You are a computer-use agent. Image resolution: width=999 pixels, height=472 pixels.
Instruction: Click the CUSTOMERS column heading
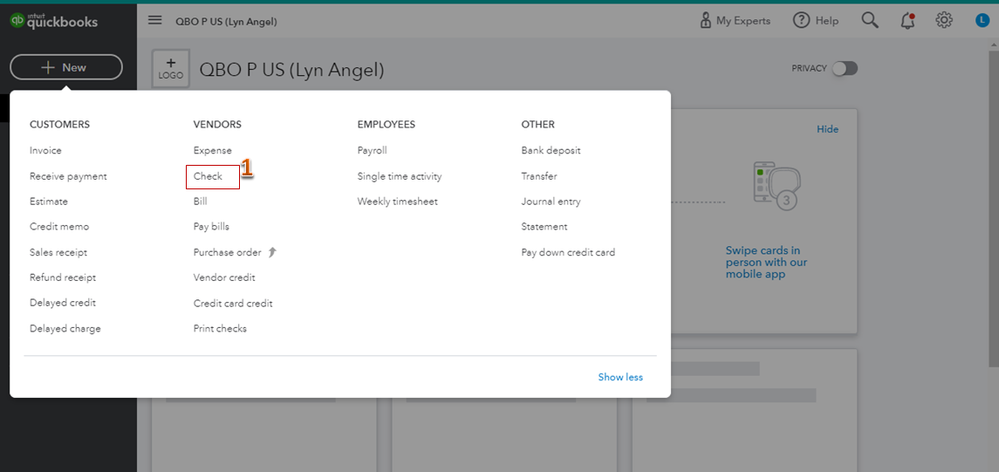click(60, 124)
